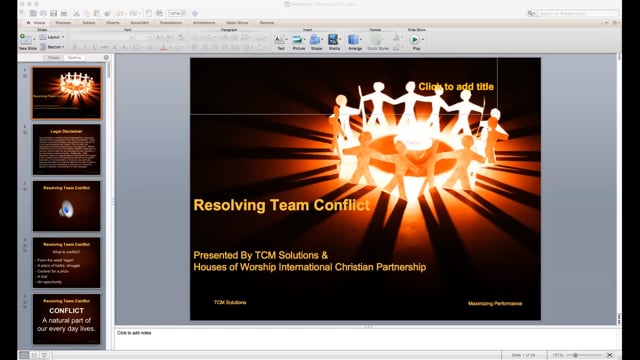Open the Shape dropdown arrow
Screen dimensions: 640x360
point(322,40)
